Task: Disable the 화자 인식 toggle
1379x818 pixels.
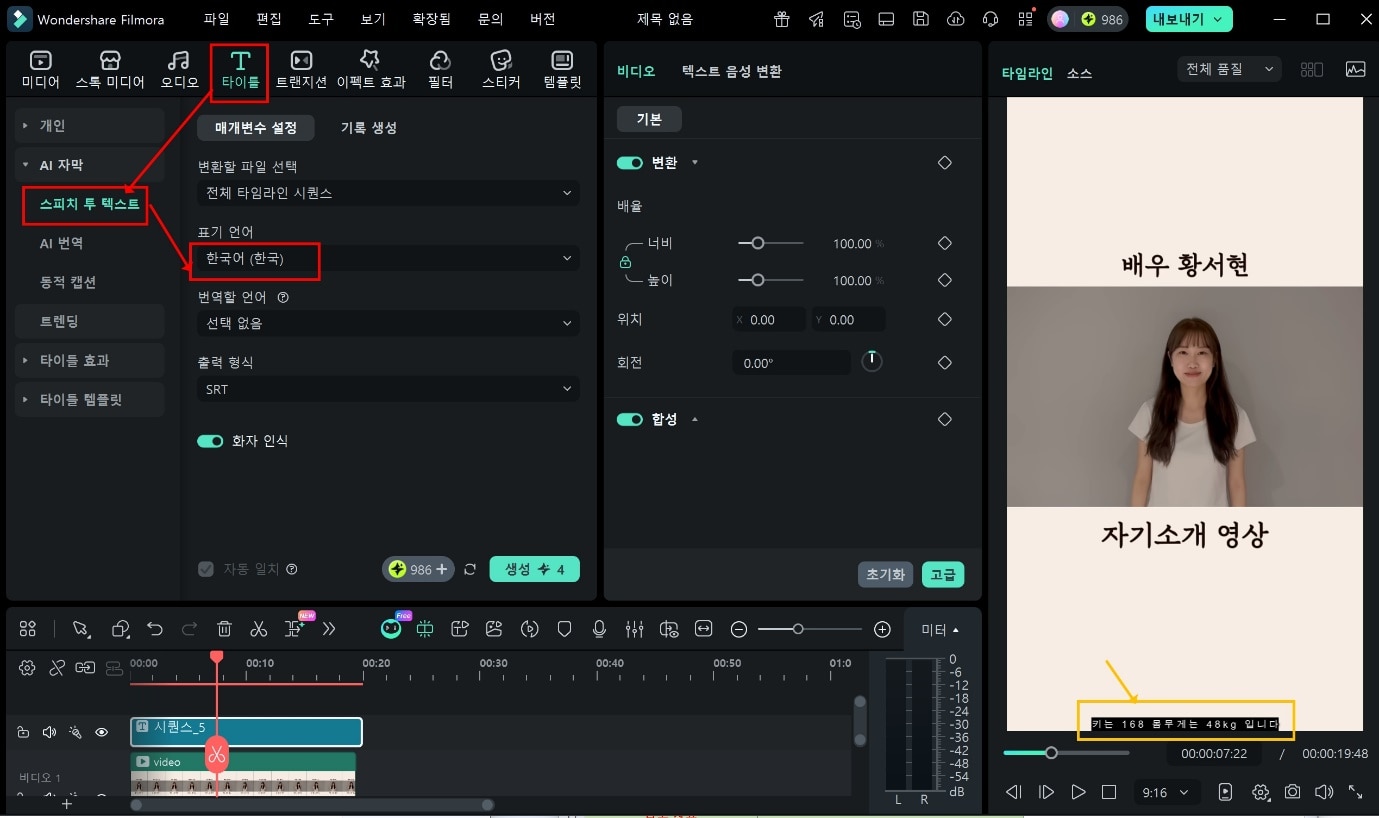Action: click(210, 440)
